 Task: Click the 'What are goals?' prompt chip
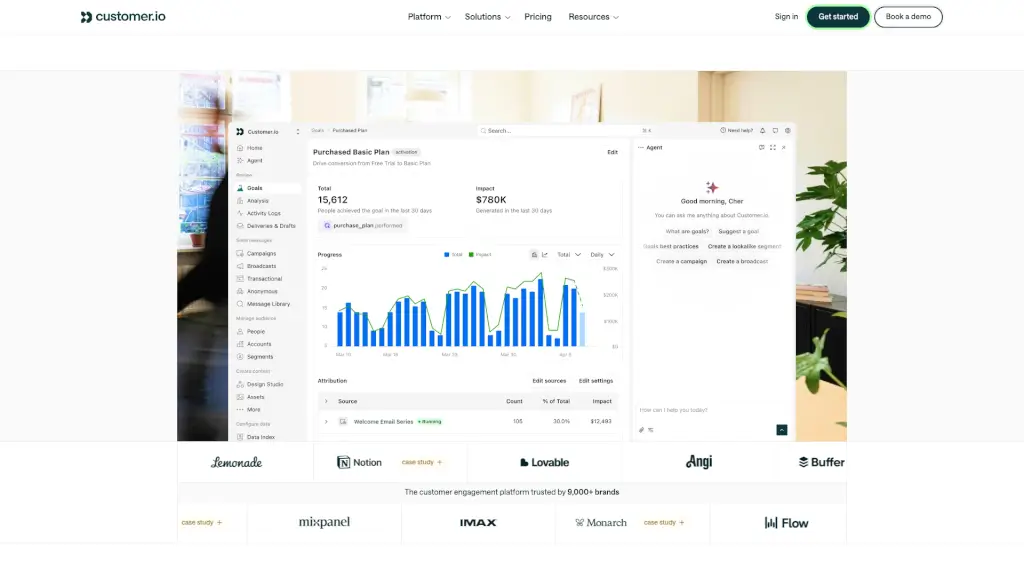[x=687, y=231]
